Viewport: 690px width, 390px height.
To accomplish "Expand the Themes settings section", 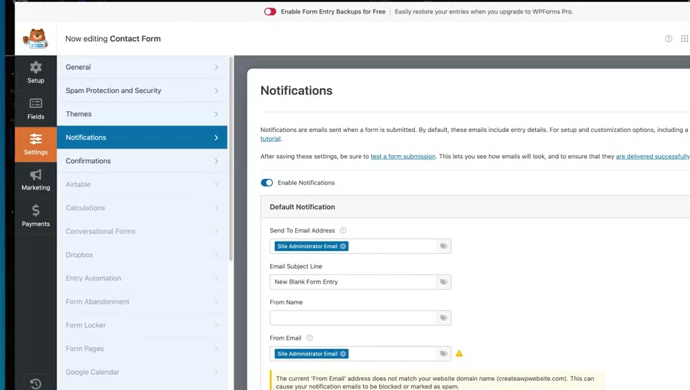I will pyautogui.click(x=142, y=114).
